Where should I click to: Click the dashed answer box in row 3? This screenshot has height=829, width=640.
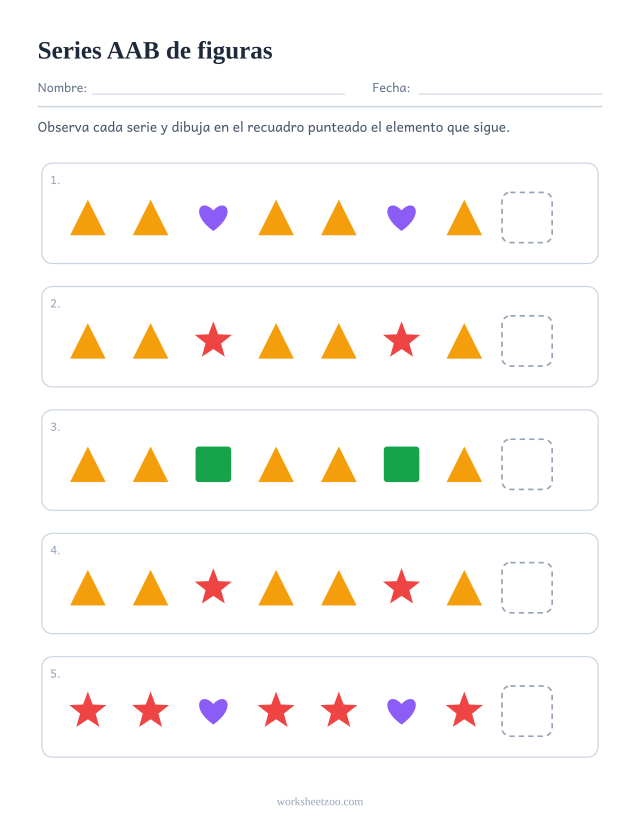pos(527,464)
